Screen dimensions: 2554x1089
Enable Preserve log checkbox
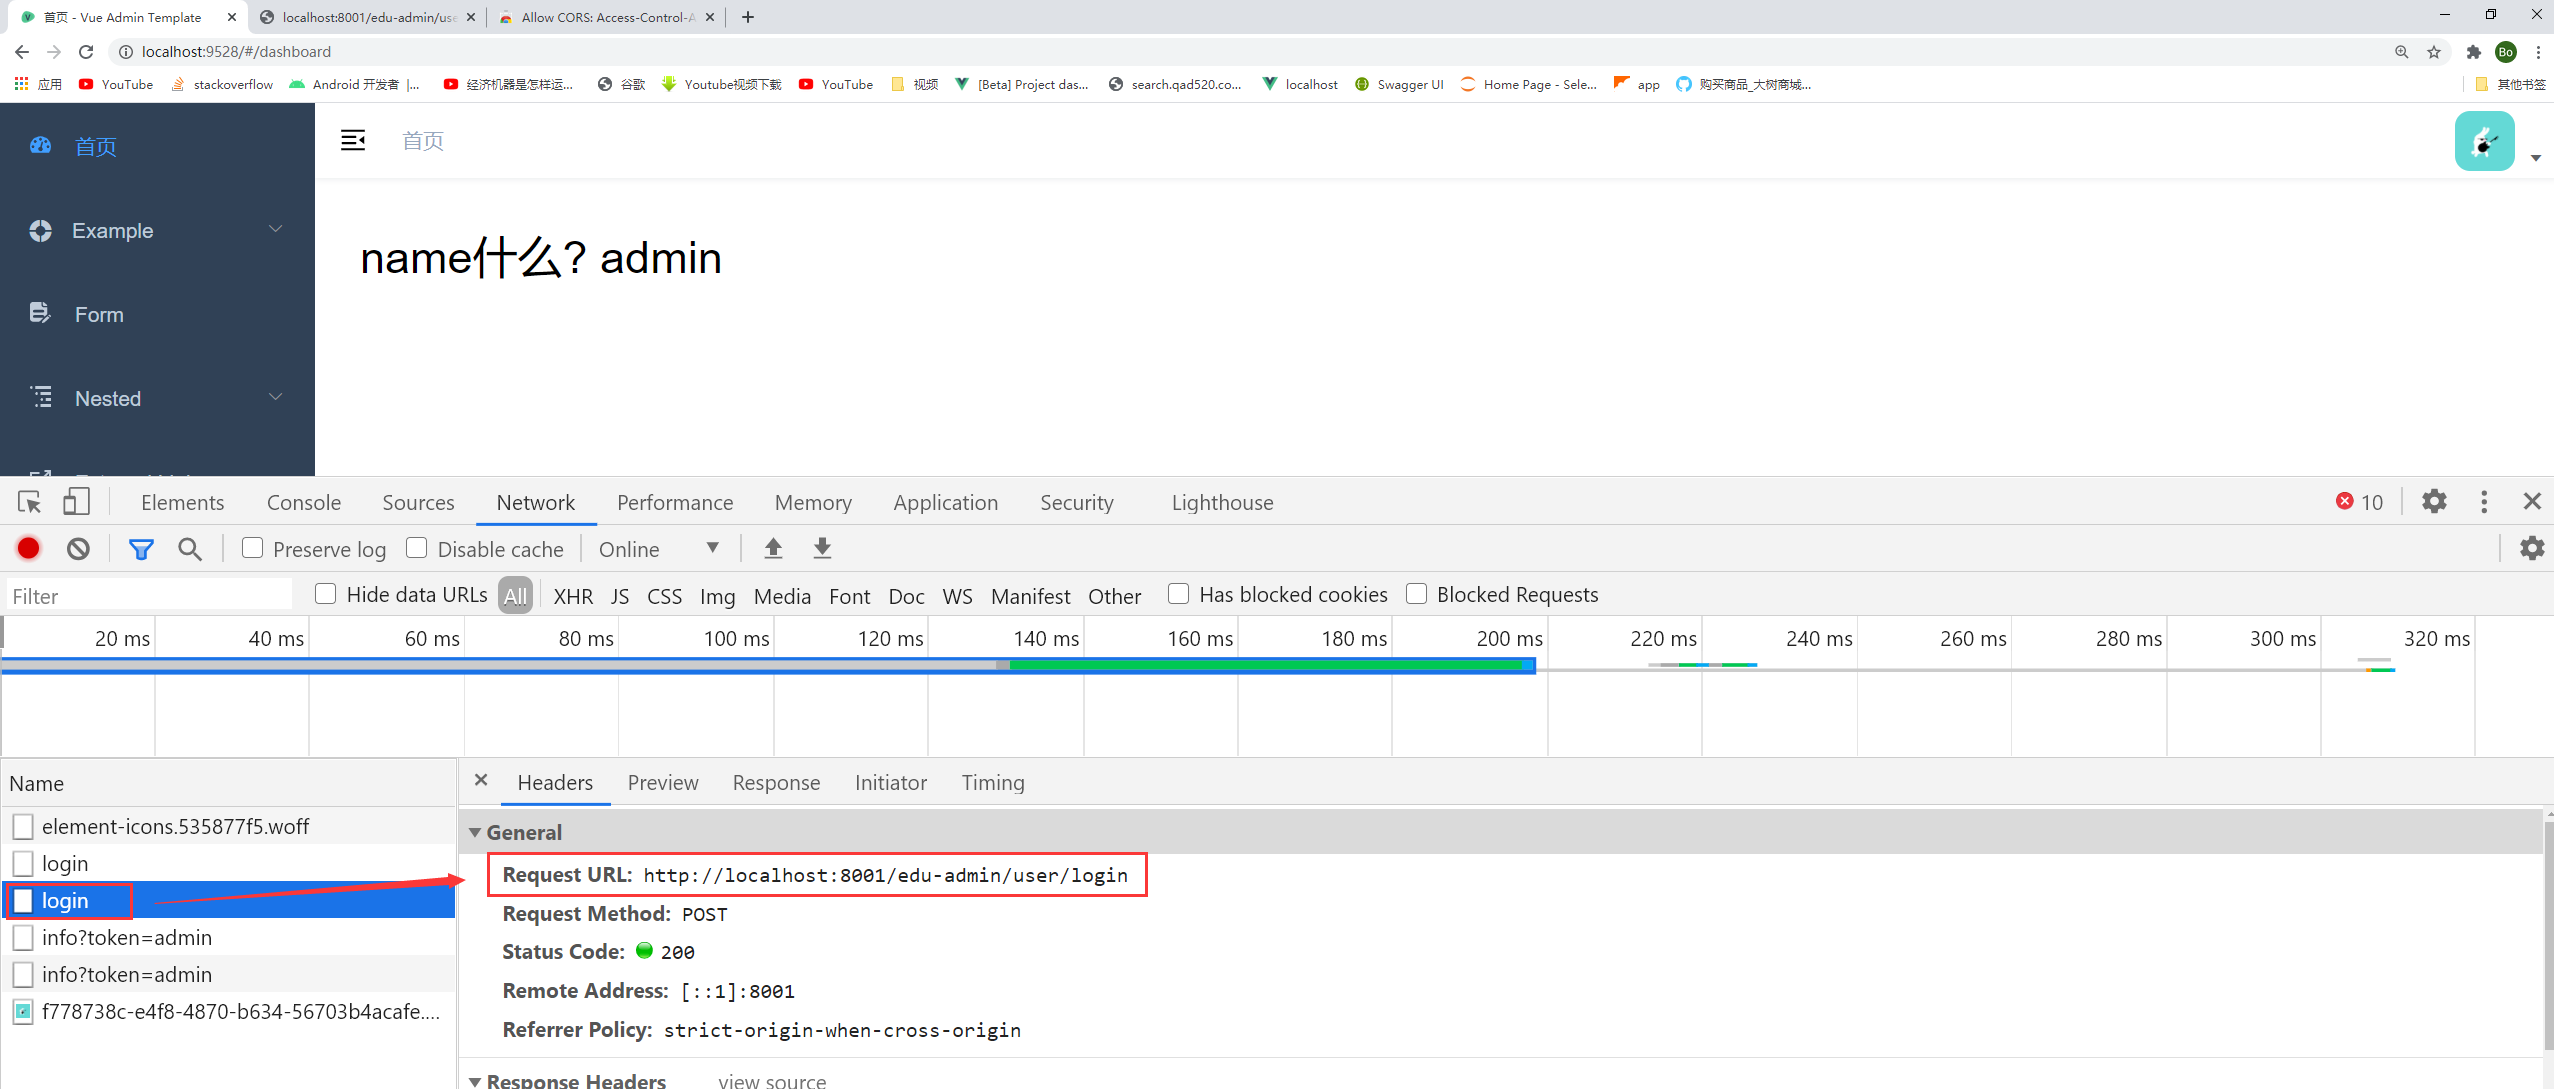(x=253, y=548)
